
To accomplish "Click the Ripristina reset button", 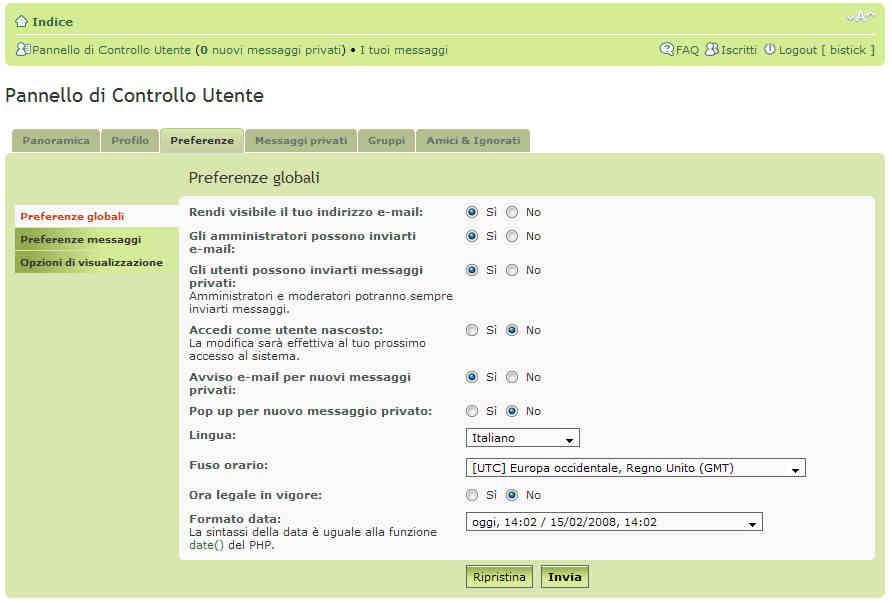I will (x=499, y=577).
